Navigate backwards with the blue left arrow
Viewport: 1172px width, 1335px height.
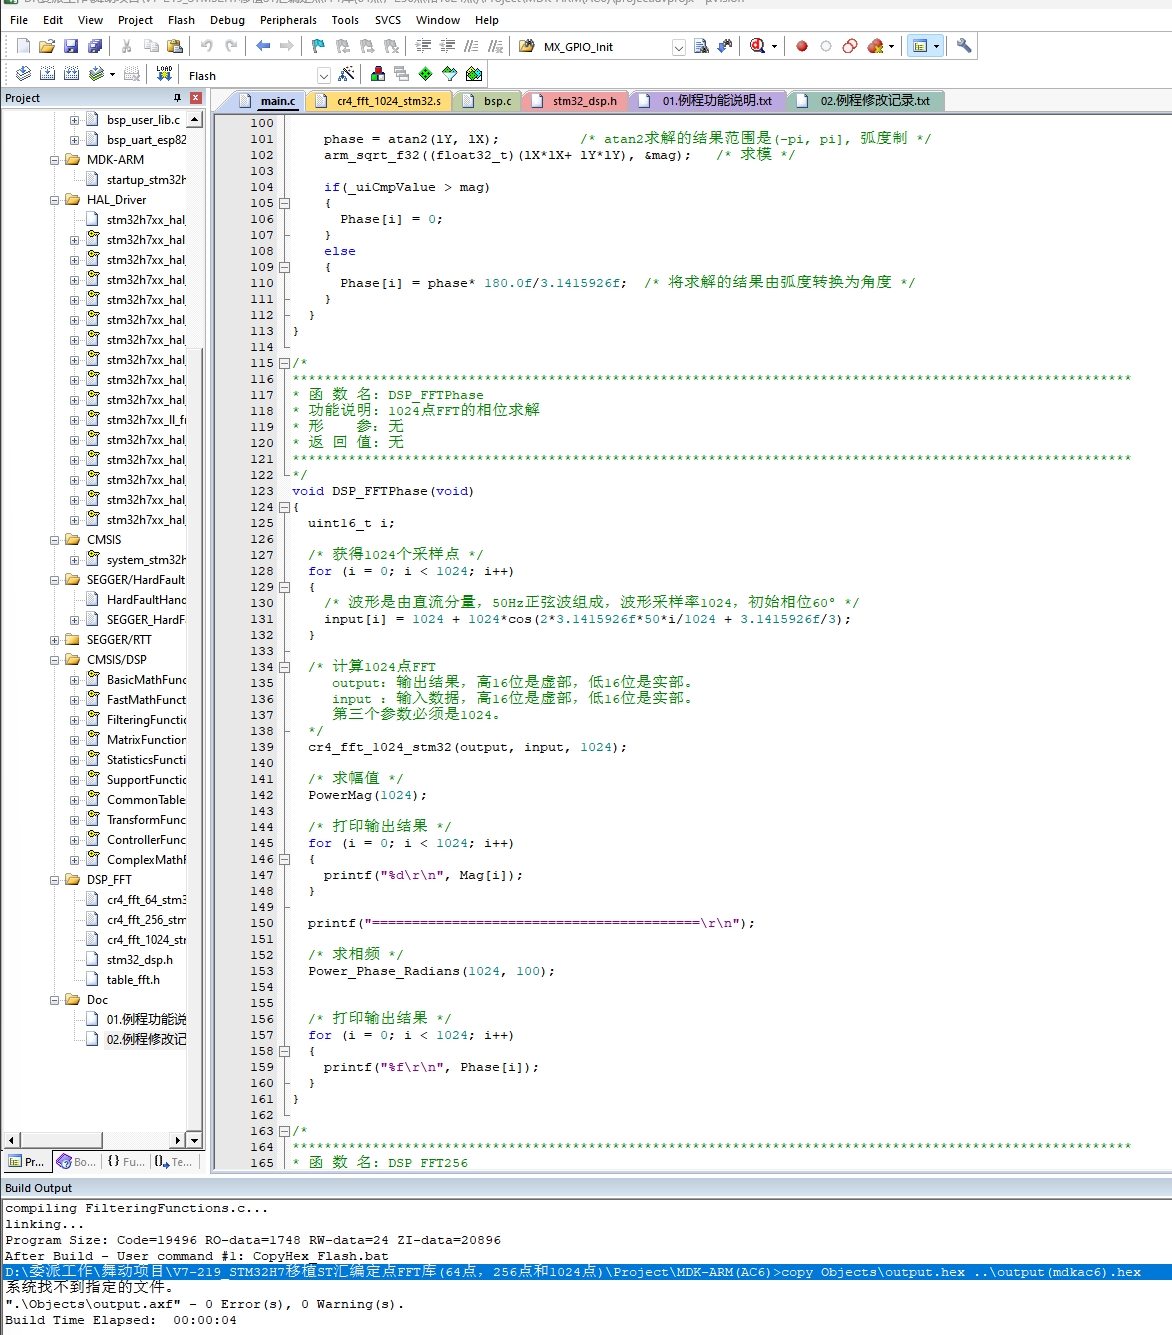click(x=263, y=46)
